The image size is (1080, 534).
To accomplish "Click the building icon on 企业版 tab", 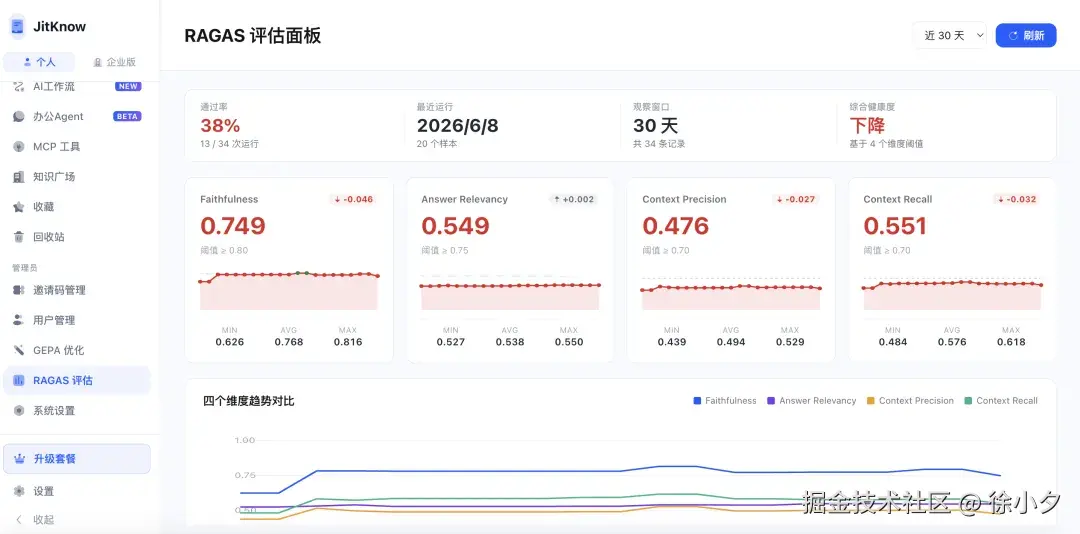I will click(97, 62).
